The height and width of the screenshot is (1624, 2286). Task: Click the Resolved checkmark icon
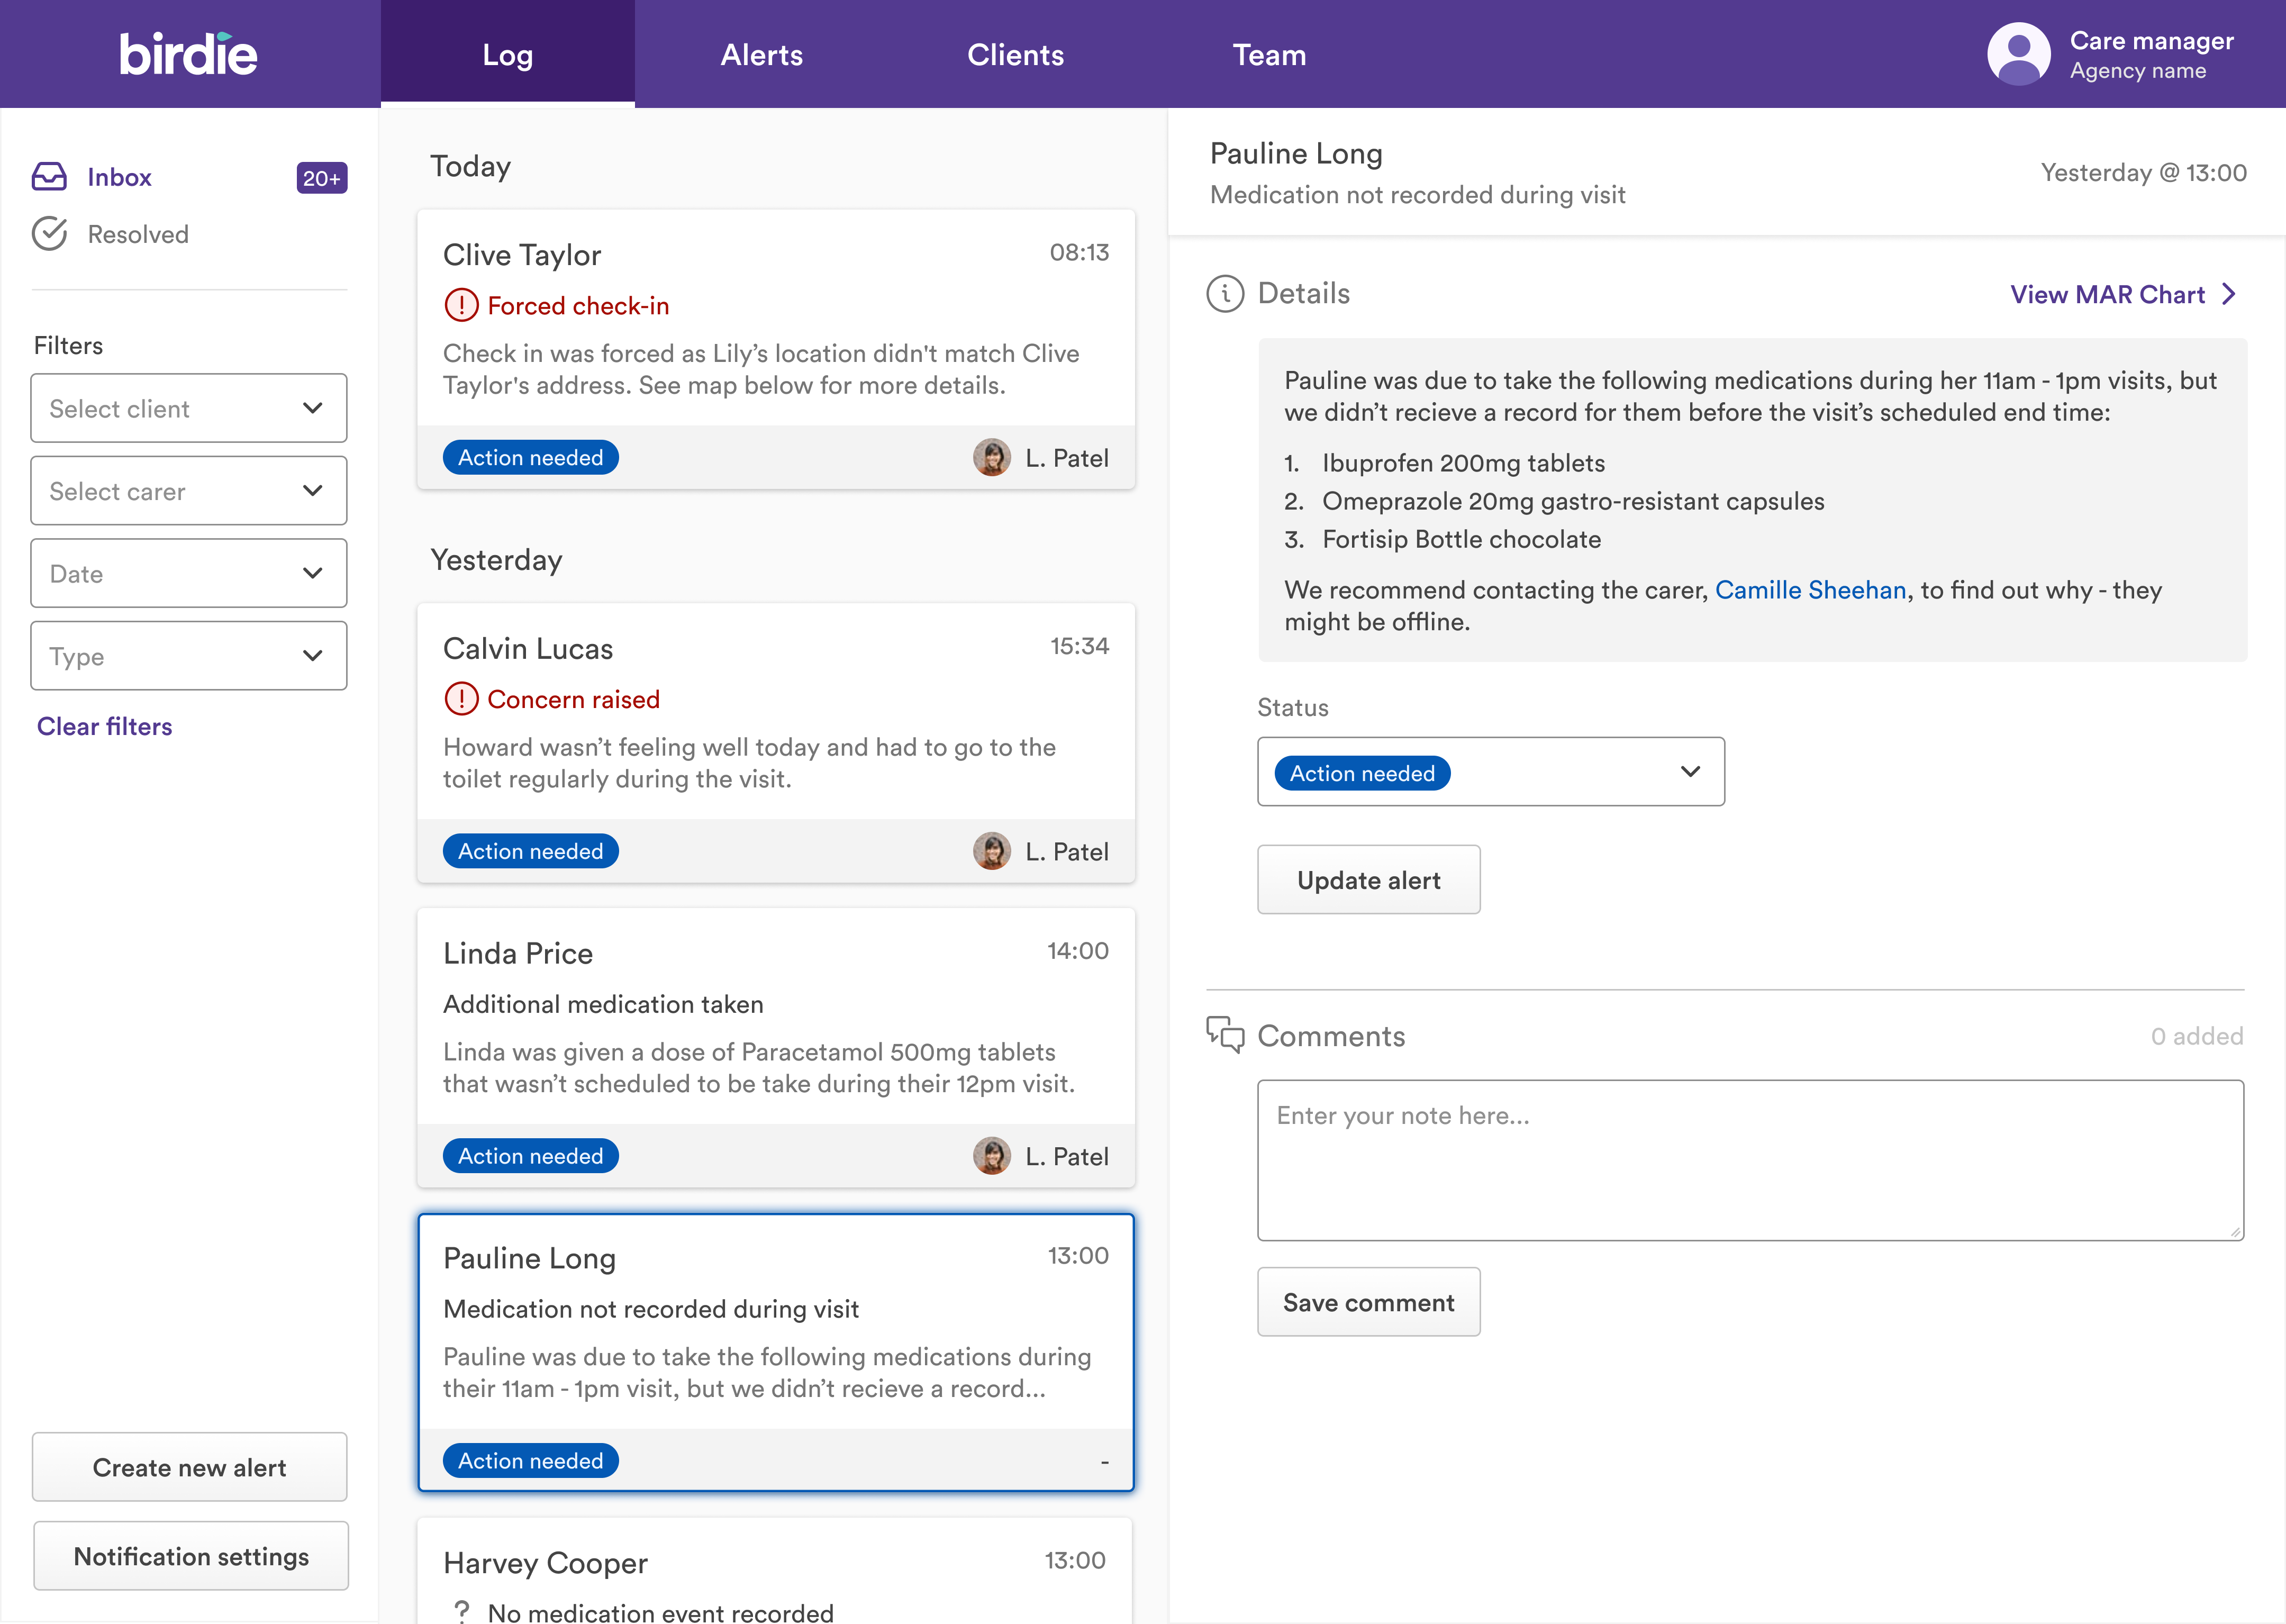49,234
